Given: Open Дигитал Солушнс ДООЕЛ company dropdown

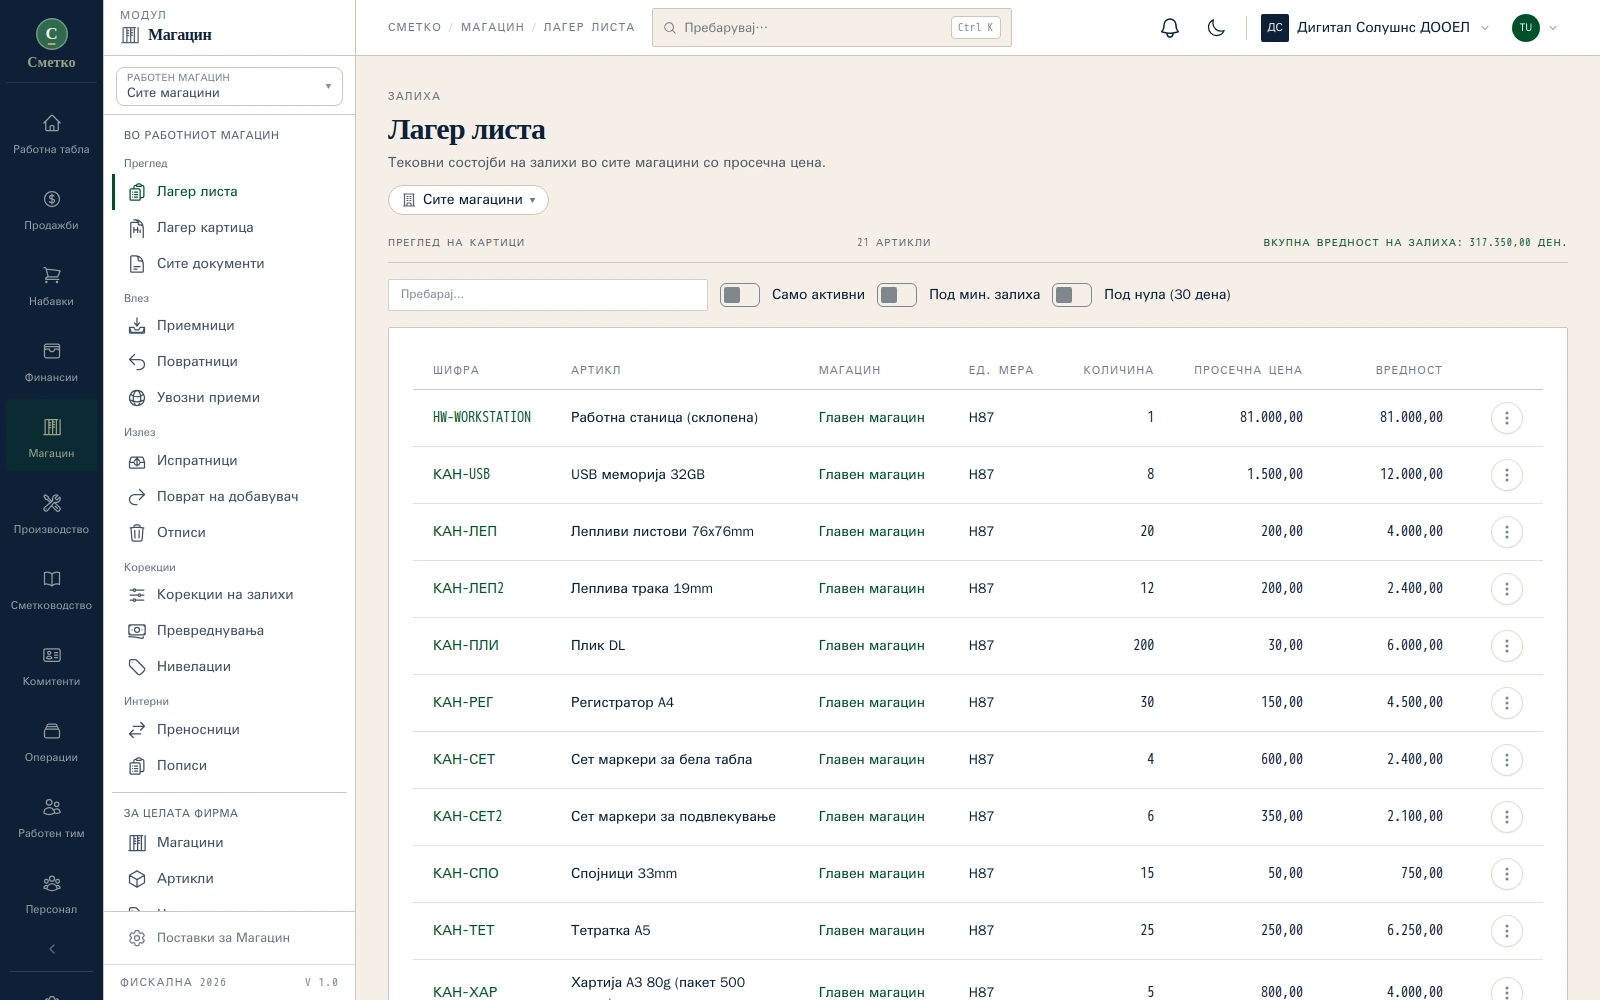Looking at the screenshot, I should click(1376, 28).
